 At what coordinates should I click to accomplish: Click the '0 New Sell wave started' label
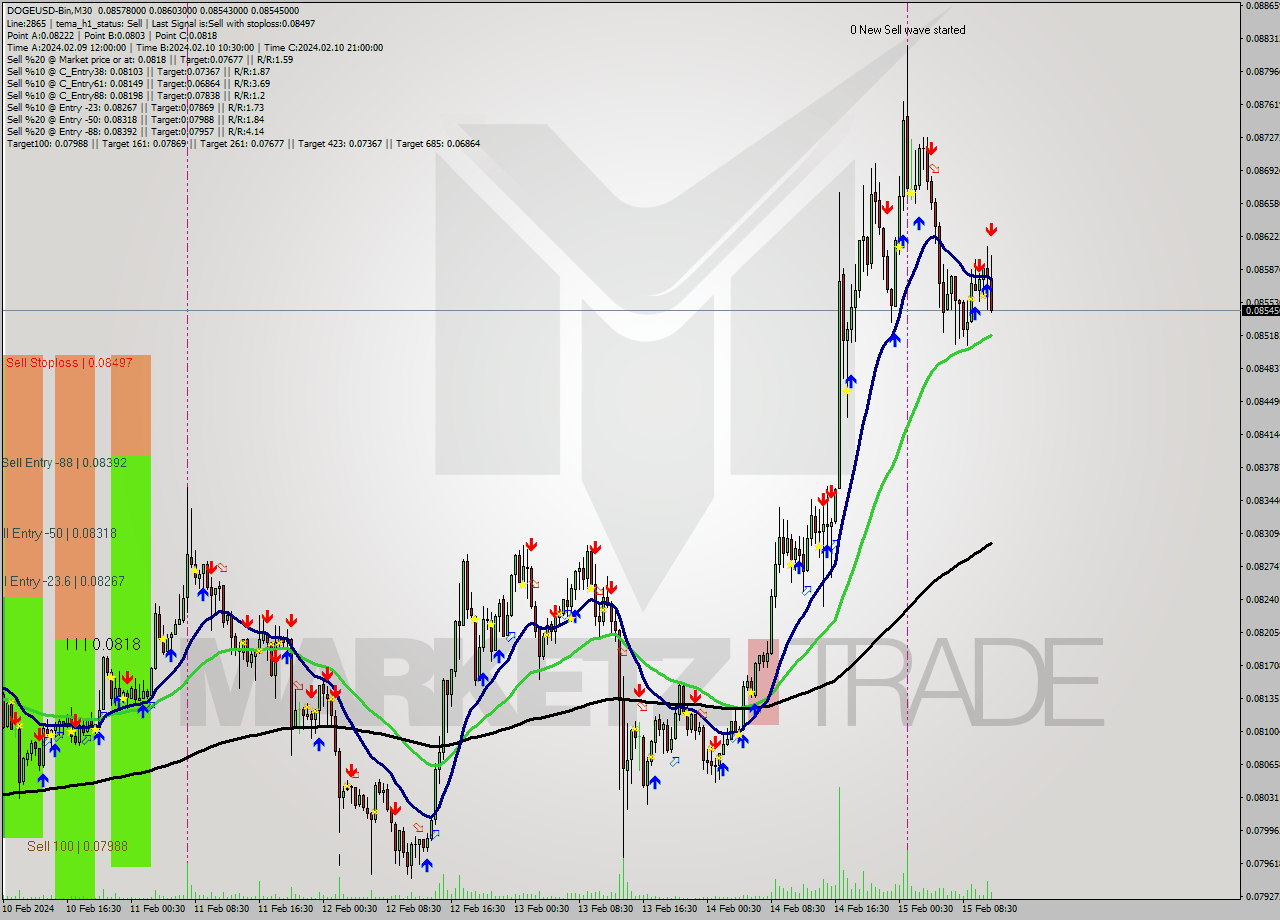click(x=908, y=30)
